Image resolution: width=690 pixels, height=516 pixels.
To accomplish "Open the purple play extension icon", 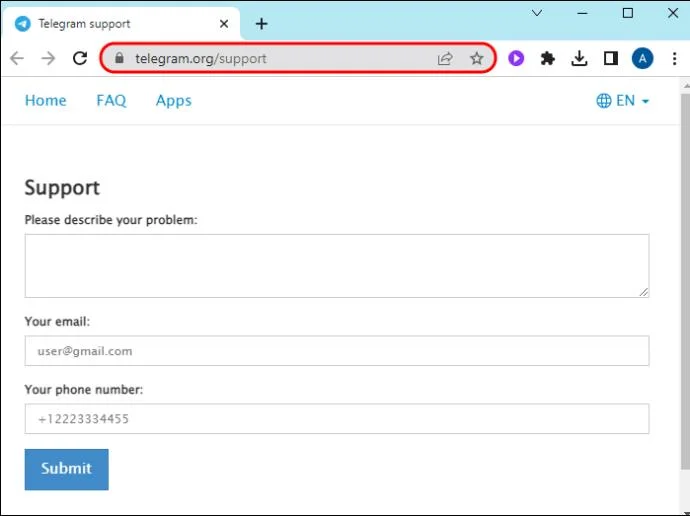I will pos(516,58).
